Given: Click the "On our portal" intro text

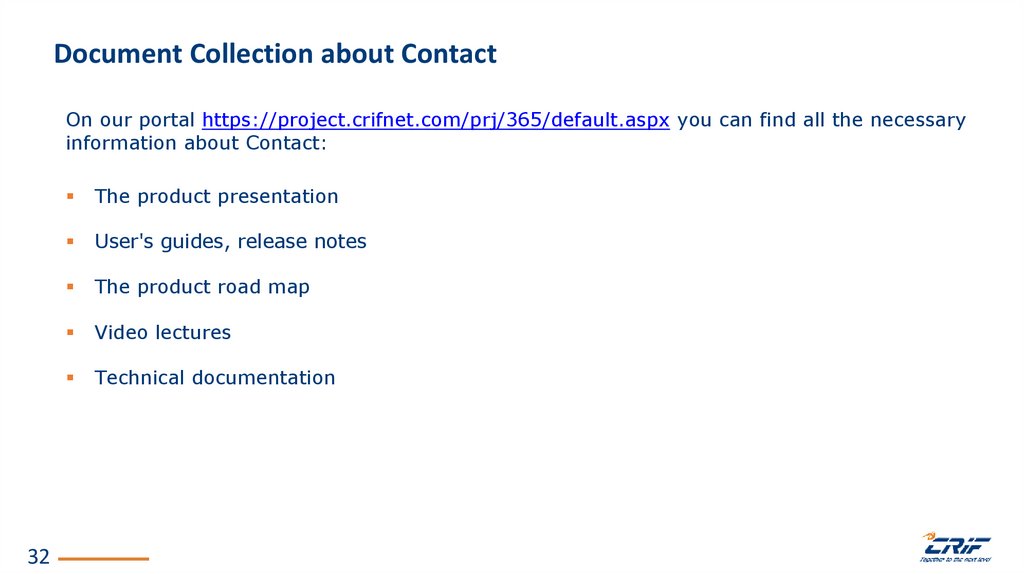Looking at the screenshot, I should tap(130, 121).
